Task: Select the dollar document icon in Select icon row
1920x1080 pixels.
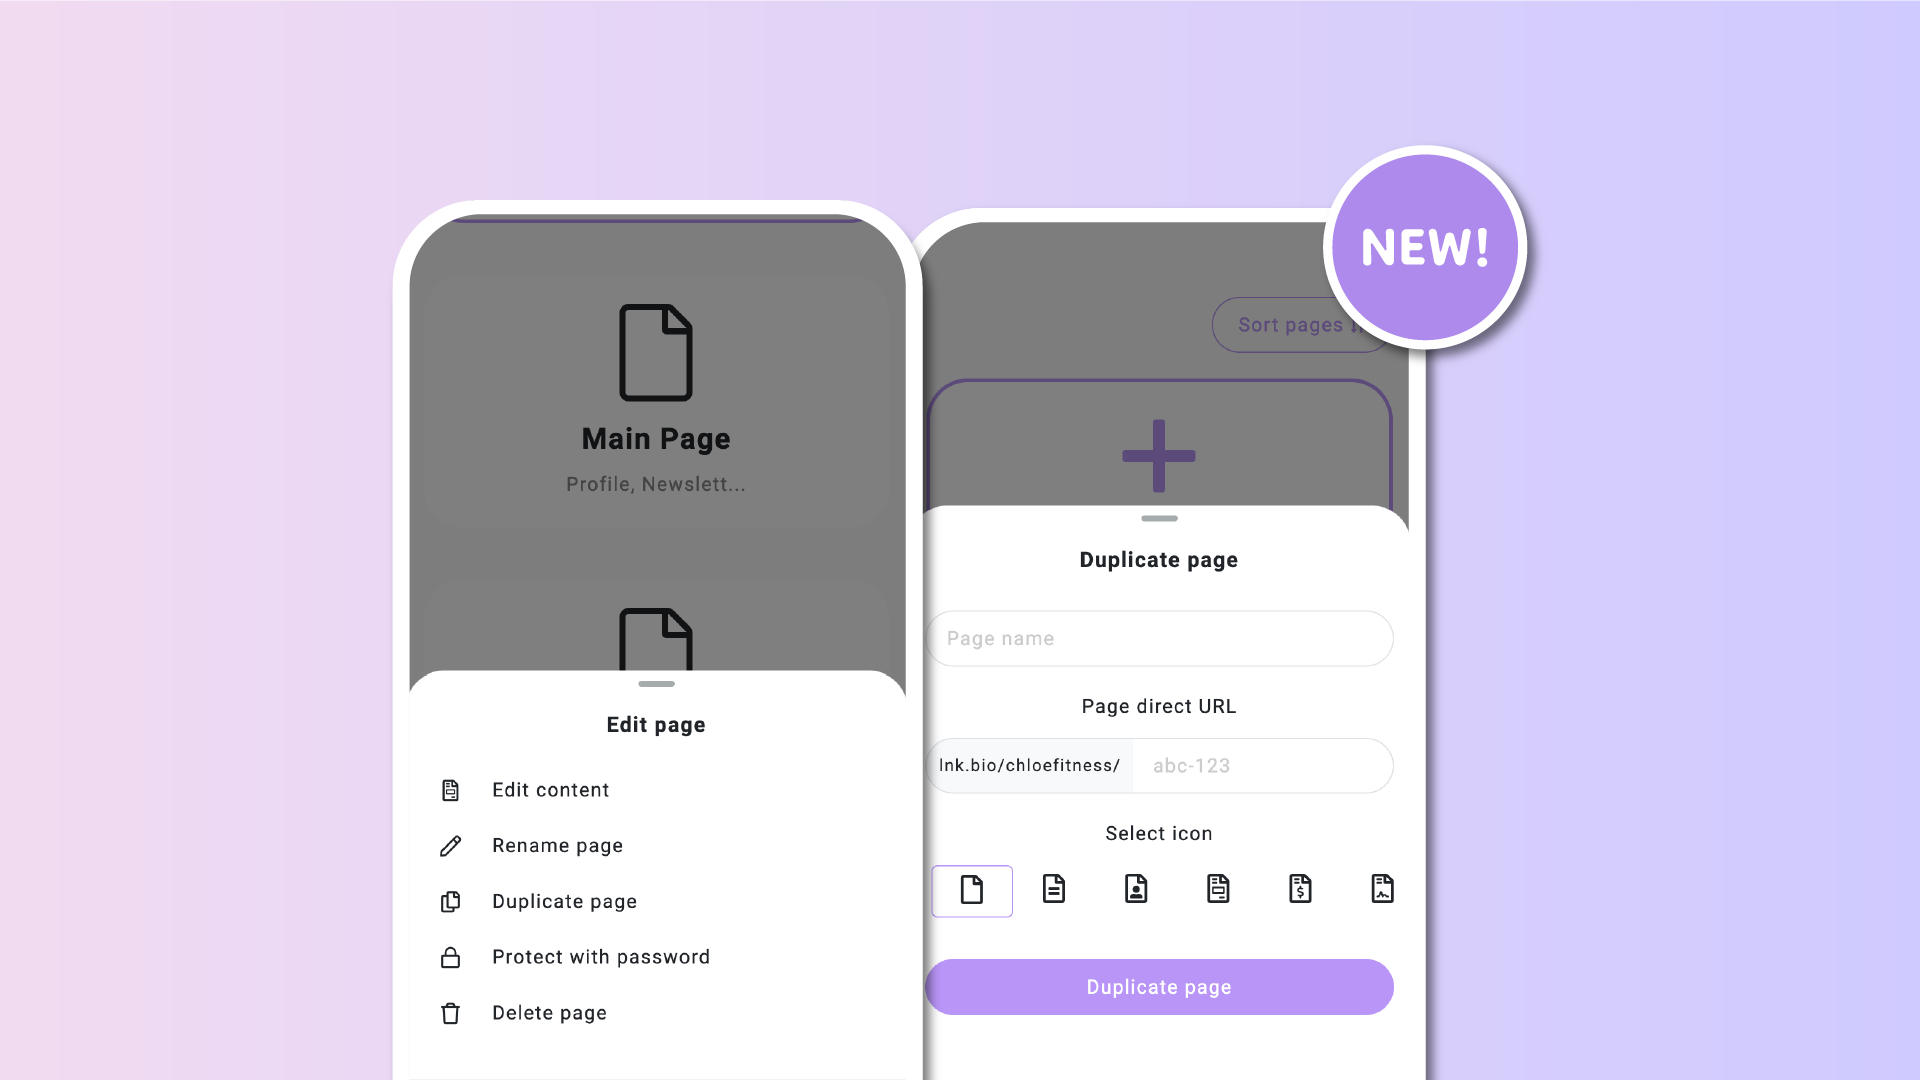Action: [1300, 889]
